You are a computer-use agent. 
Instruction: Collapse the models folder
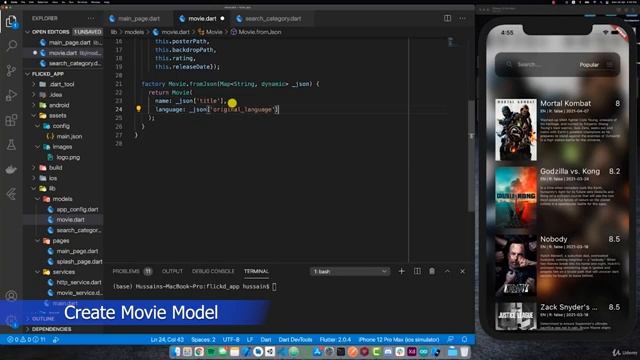coord(63,199)
